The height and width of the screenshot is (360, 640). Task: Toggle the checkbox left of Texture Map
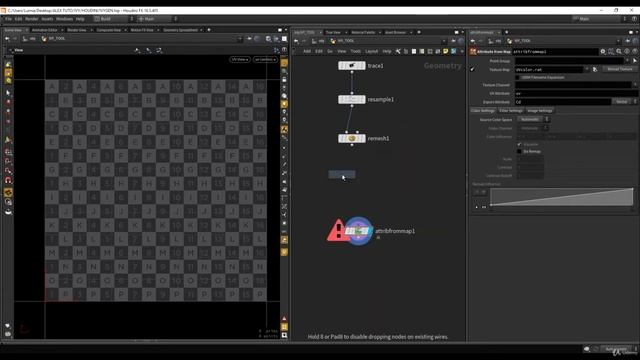point(473,69)
